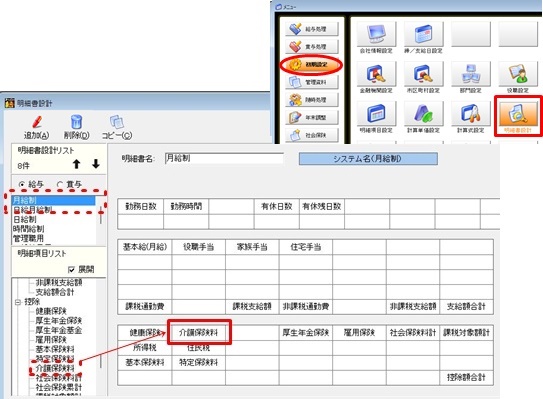Select 日給制 in the 明細書設計リスト
The image size is (543, 399).
point(25,219)
